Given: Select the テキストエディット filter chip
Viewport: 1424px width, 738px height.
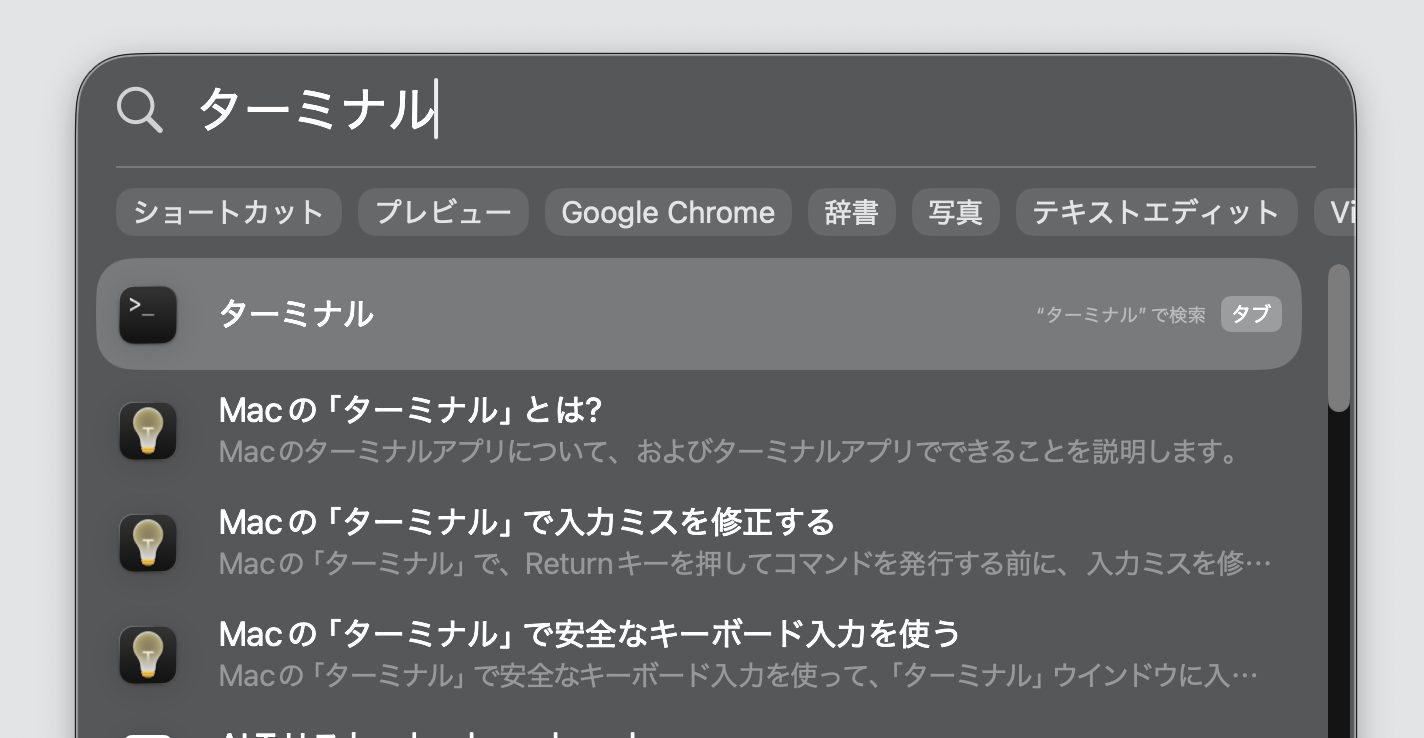Looking at the screenshot, I should coord(1156,212).
